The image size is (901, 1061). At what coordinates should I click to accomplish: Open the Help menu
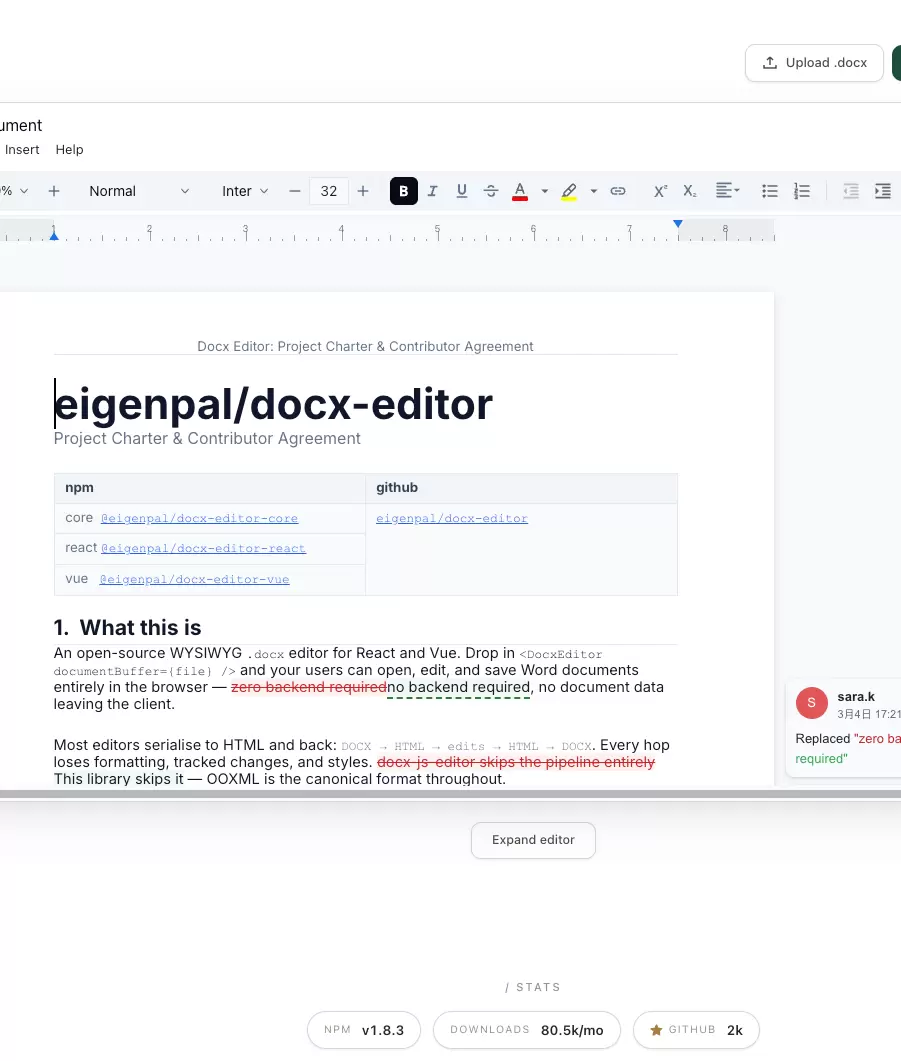click(x=69, y=150)
